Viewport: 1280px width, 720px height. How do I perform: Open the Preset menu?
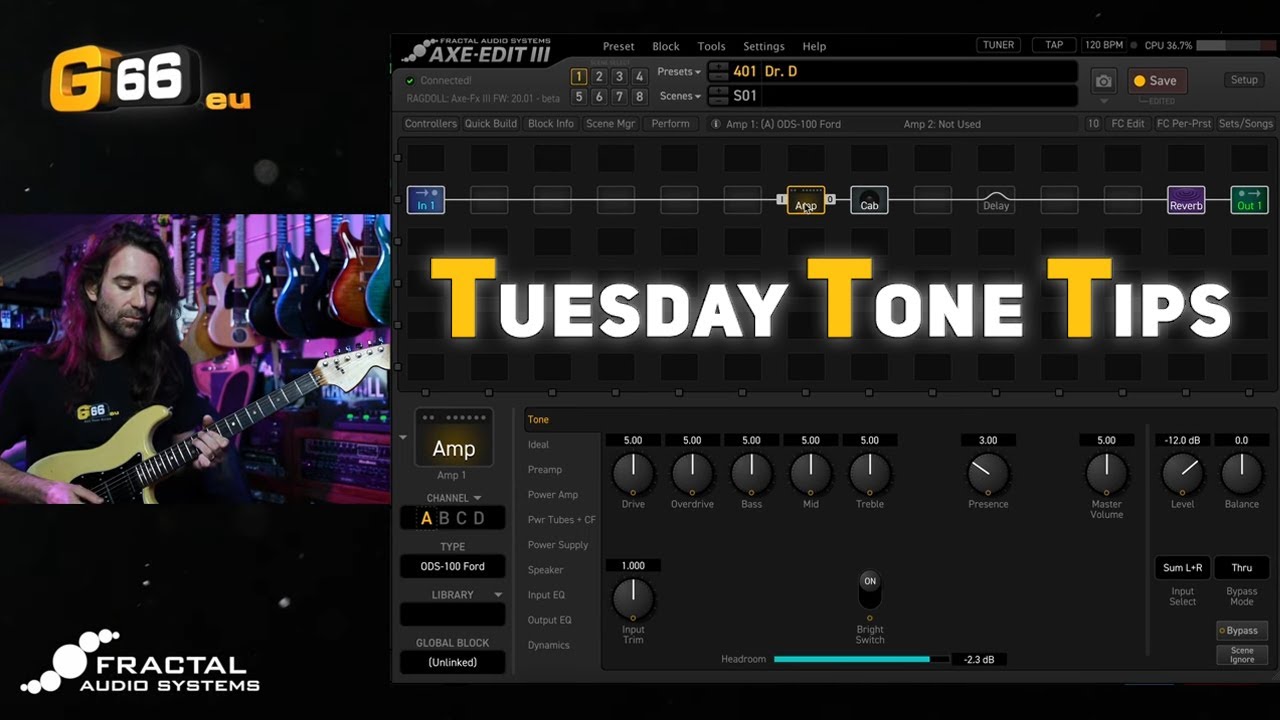618,46
